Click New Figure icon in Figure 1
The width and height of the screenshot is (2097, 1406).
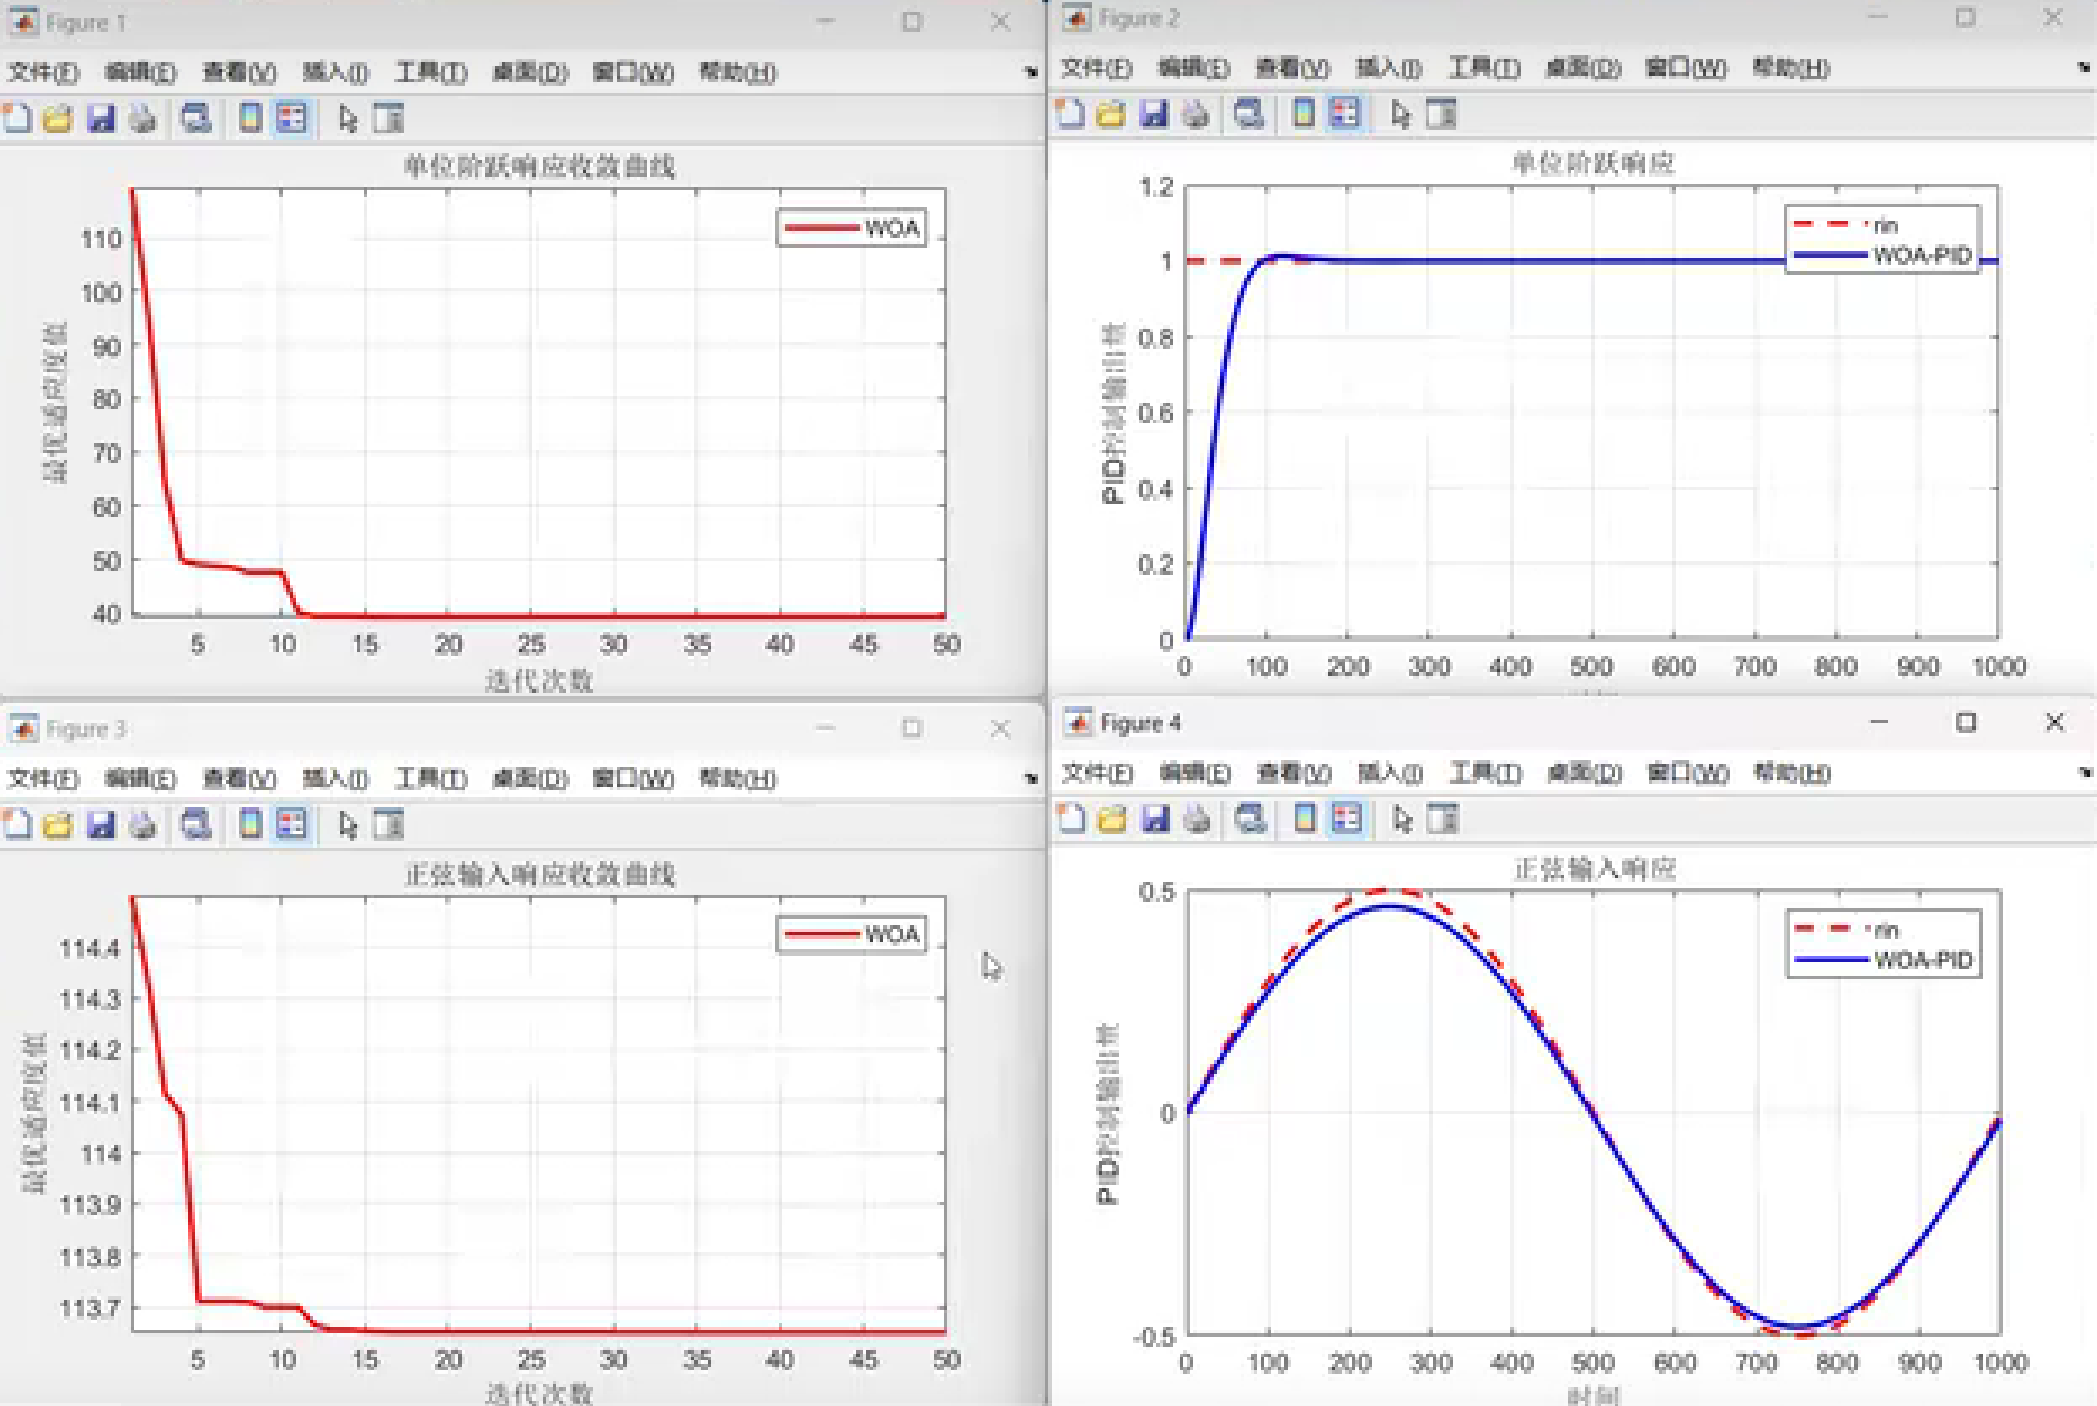(17, 118)
